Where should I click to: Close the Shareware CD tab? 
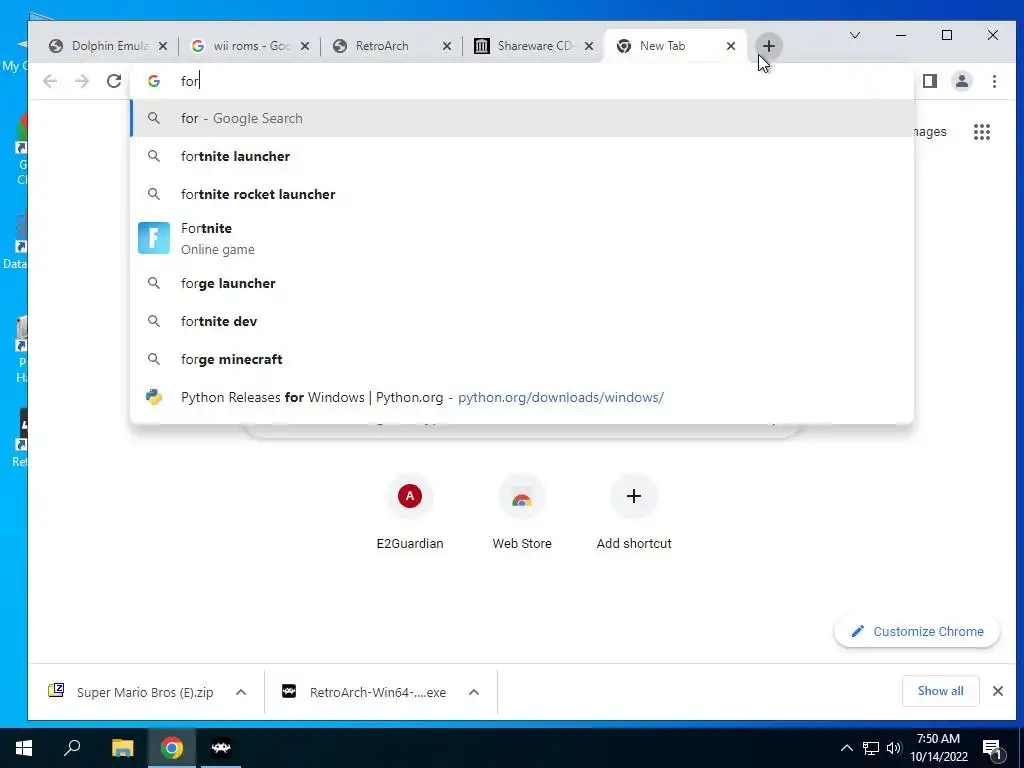coord(589,46)
